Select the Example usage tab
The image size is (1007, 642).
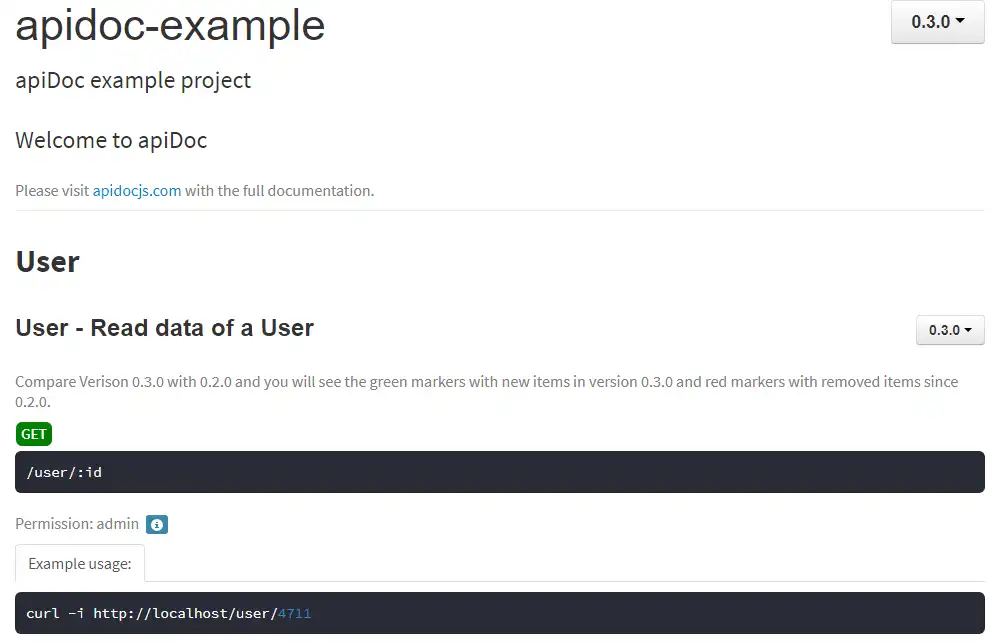[x=80, y=564]
